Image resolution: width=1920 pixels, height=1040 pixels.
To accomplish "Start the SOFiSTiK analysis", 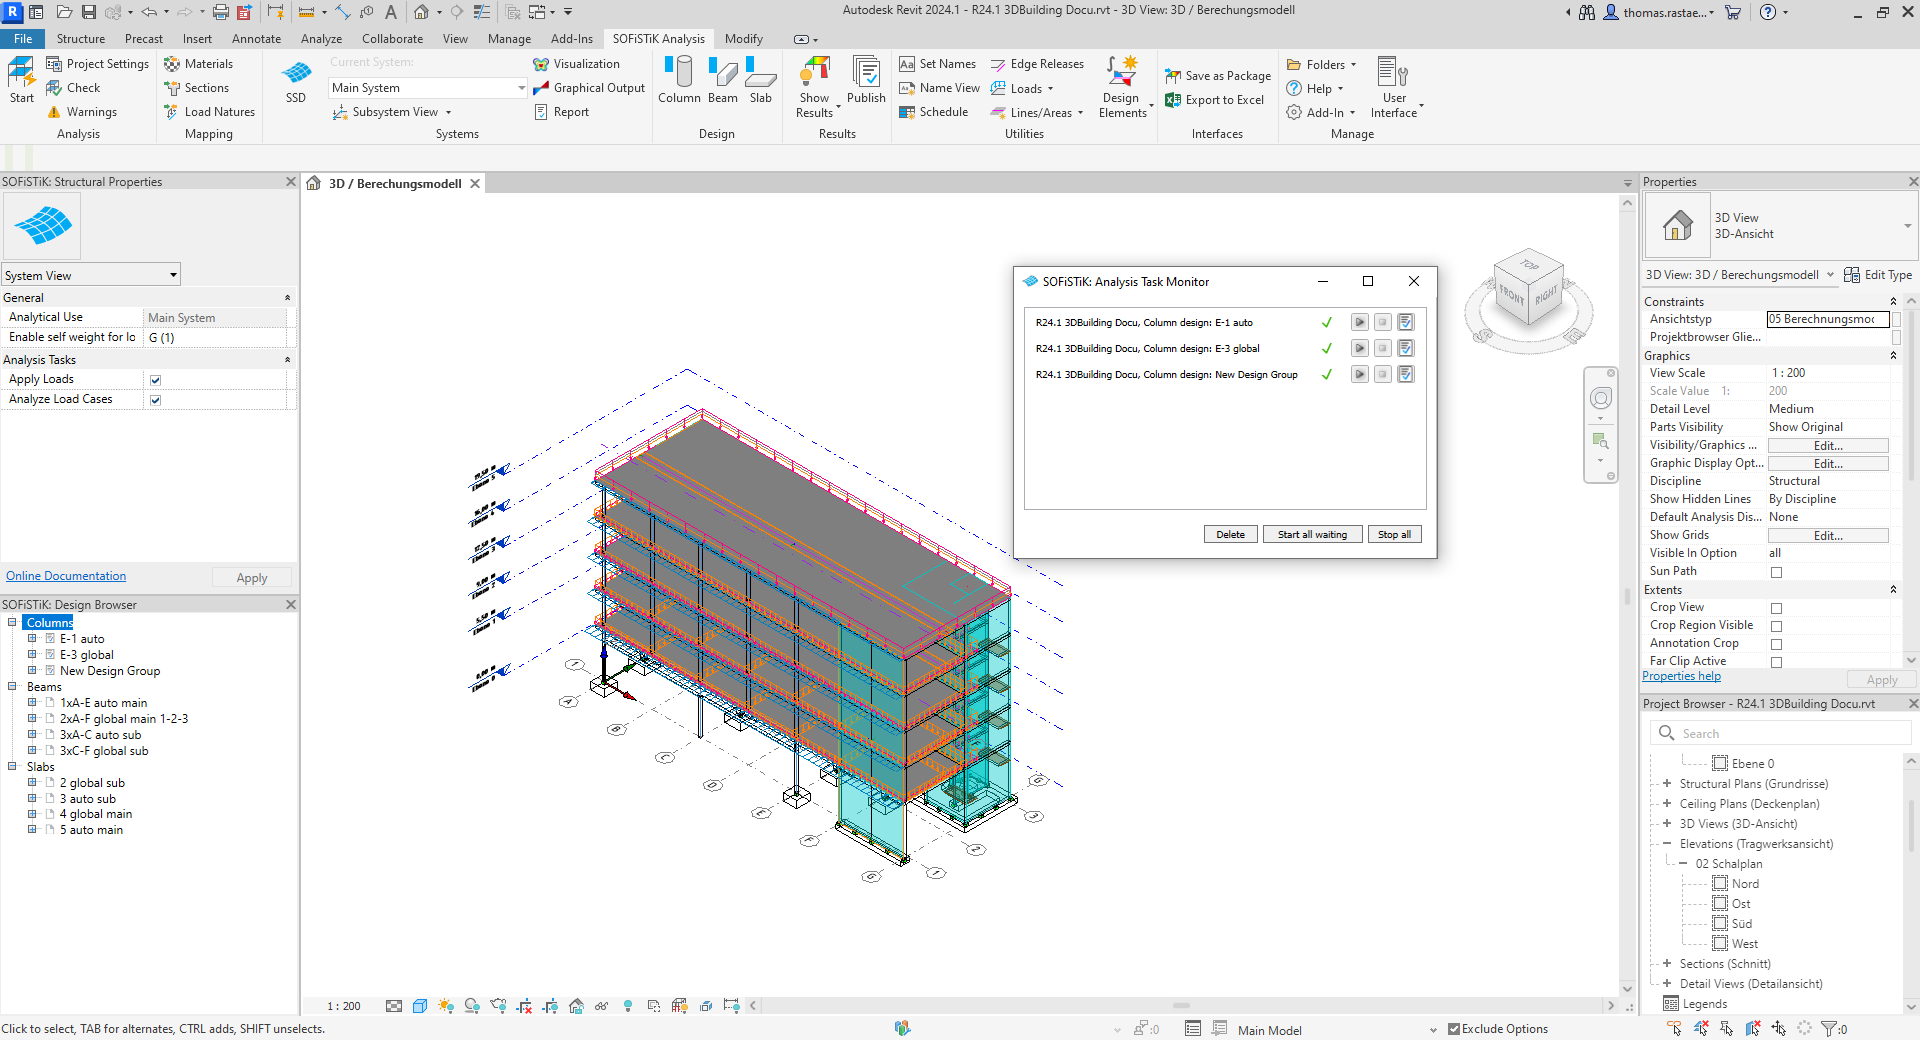I will pos(22,80).
